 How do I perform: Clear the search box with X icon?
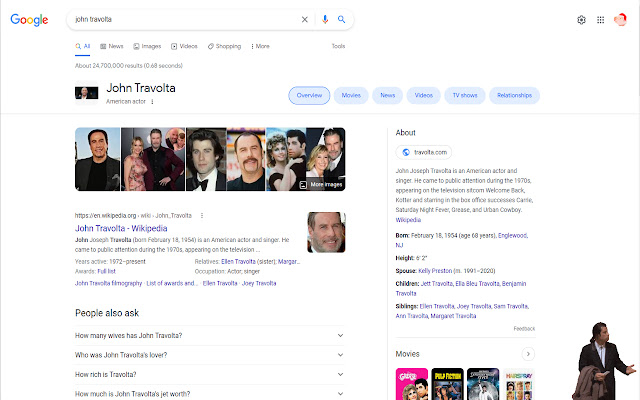(x=304, y=19)
